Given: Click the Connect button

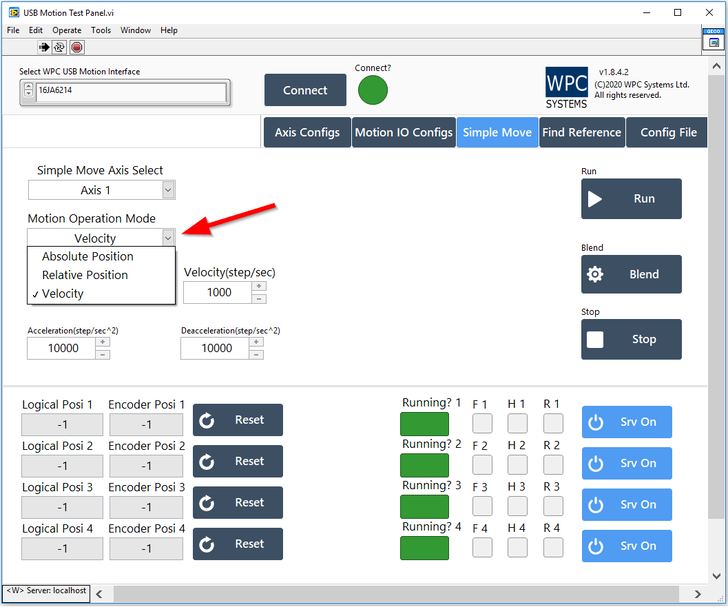Looking at the screenshot, I should coord(305,90).
